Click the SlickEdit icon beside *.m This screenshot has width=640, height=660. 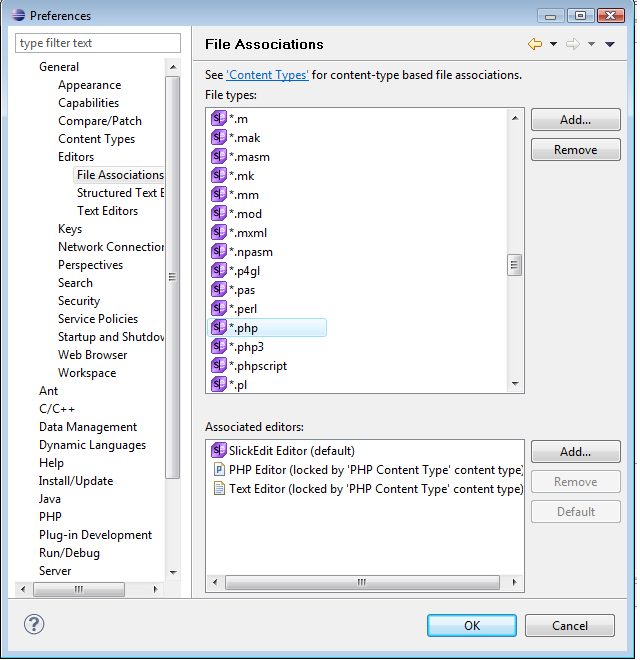tap(219, 118)
